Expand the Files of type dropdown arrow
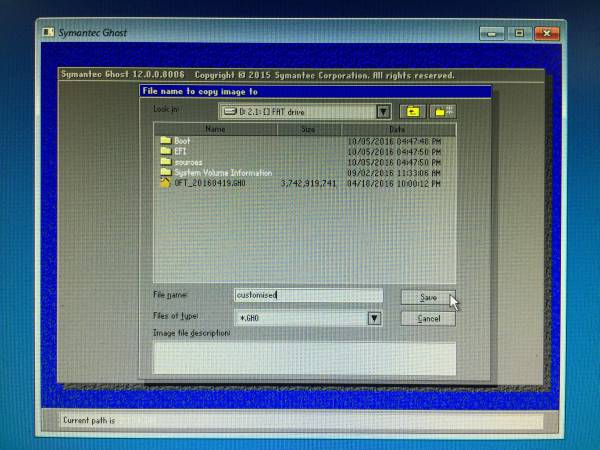 374,318
